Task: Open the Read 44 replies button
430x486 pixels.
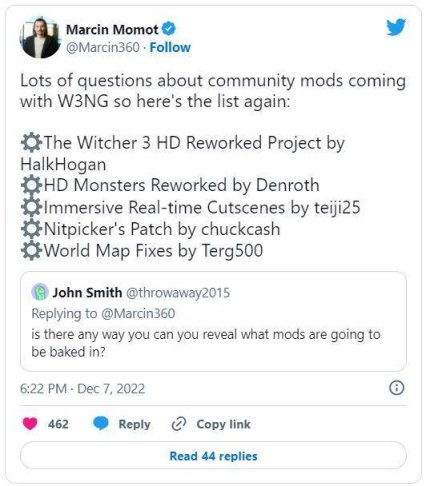Action: pos(213,456)
